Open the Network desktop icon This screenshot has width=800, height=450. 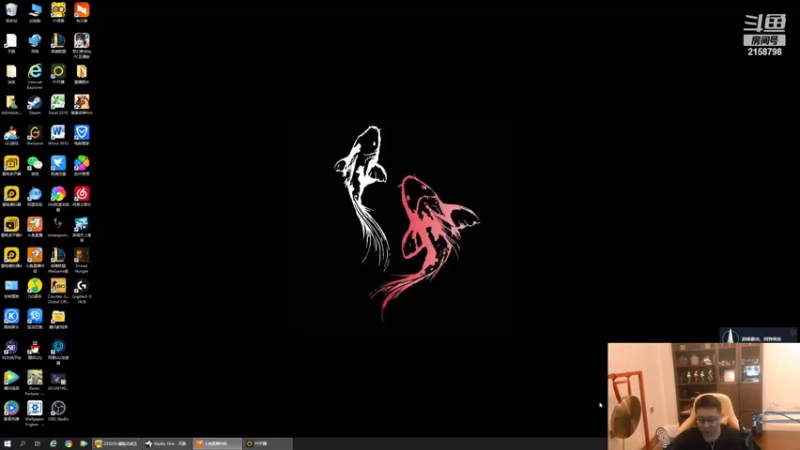(x=35, y=43)
